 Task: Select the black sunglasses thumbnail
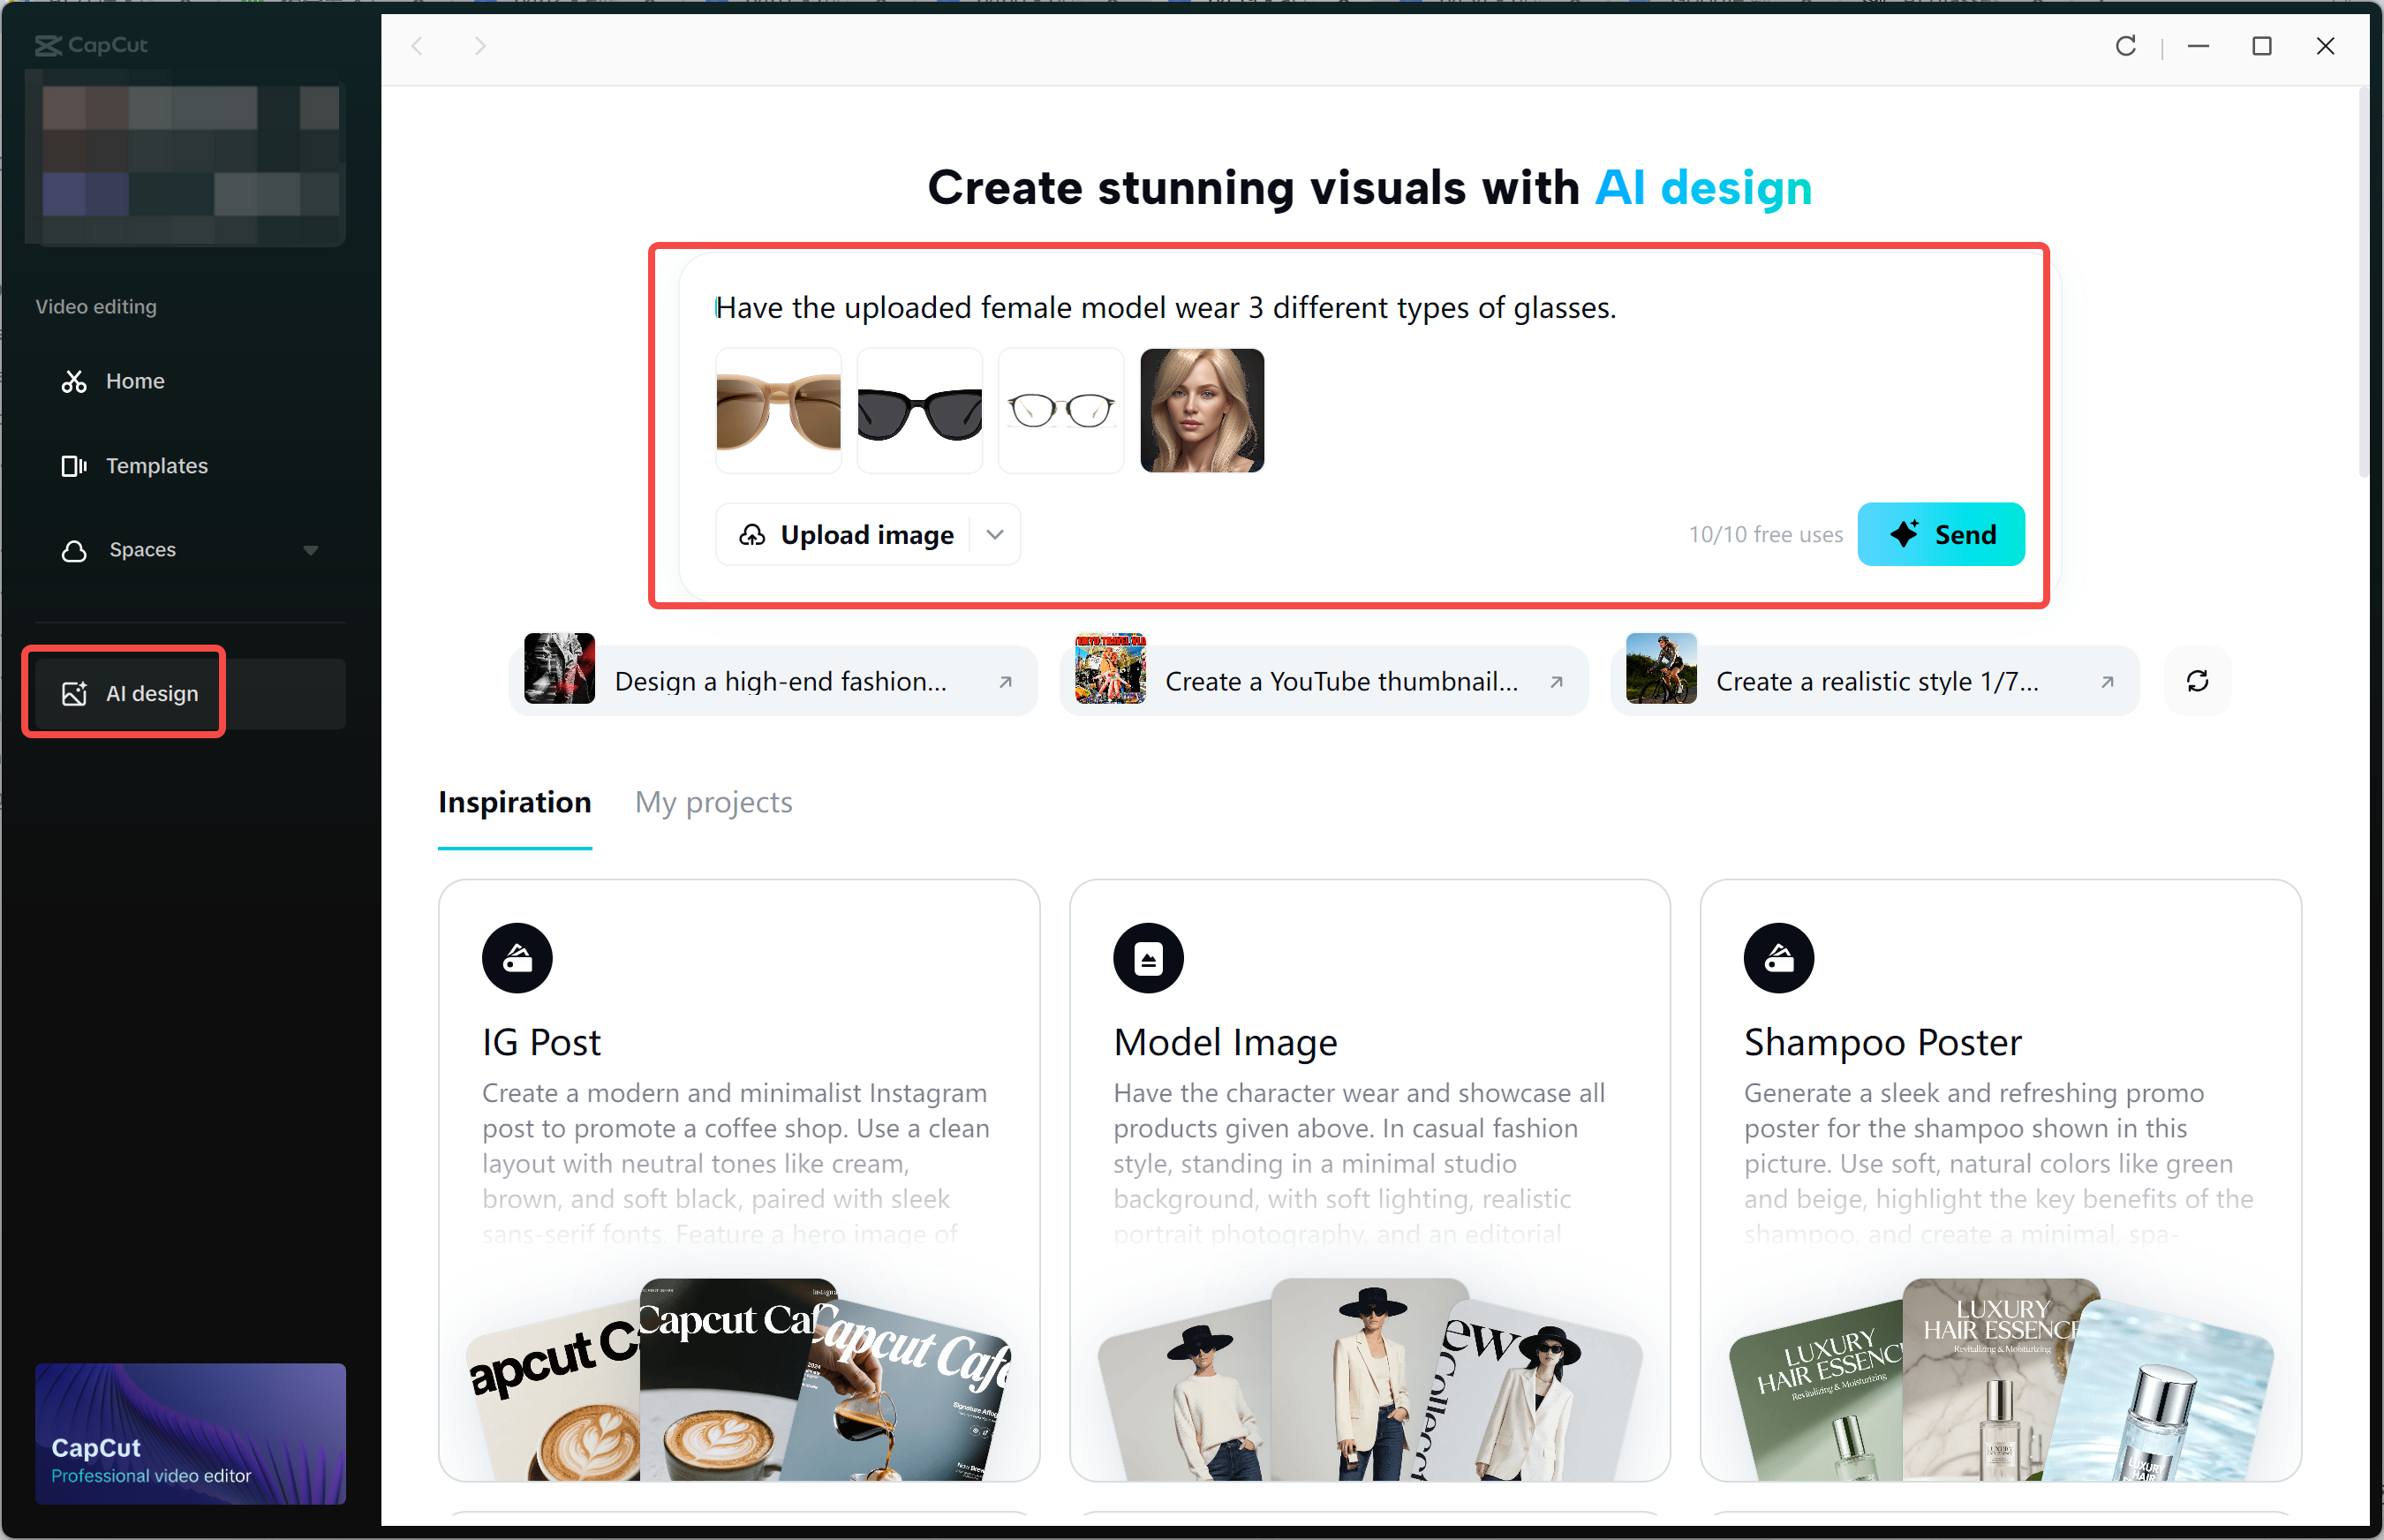click(919, 411)
